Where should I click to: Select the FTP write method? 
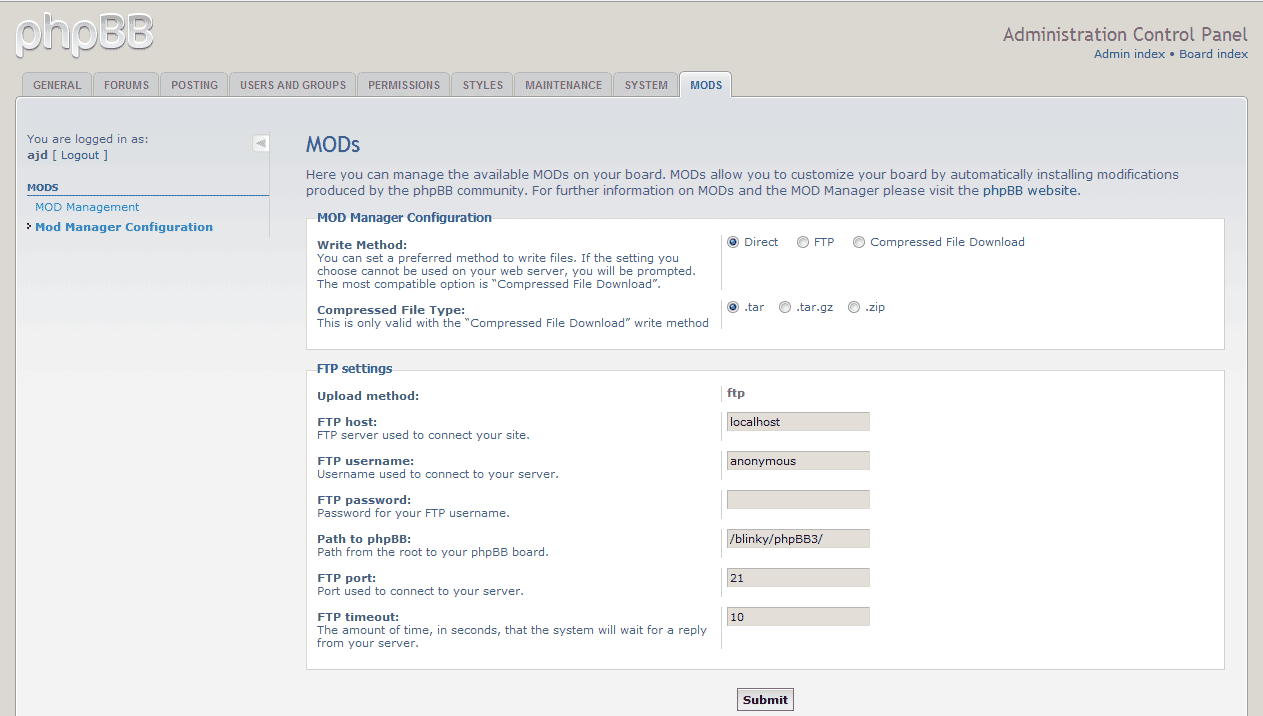pyautogui.click(x=803, y=242)
